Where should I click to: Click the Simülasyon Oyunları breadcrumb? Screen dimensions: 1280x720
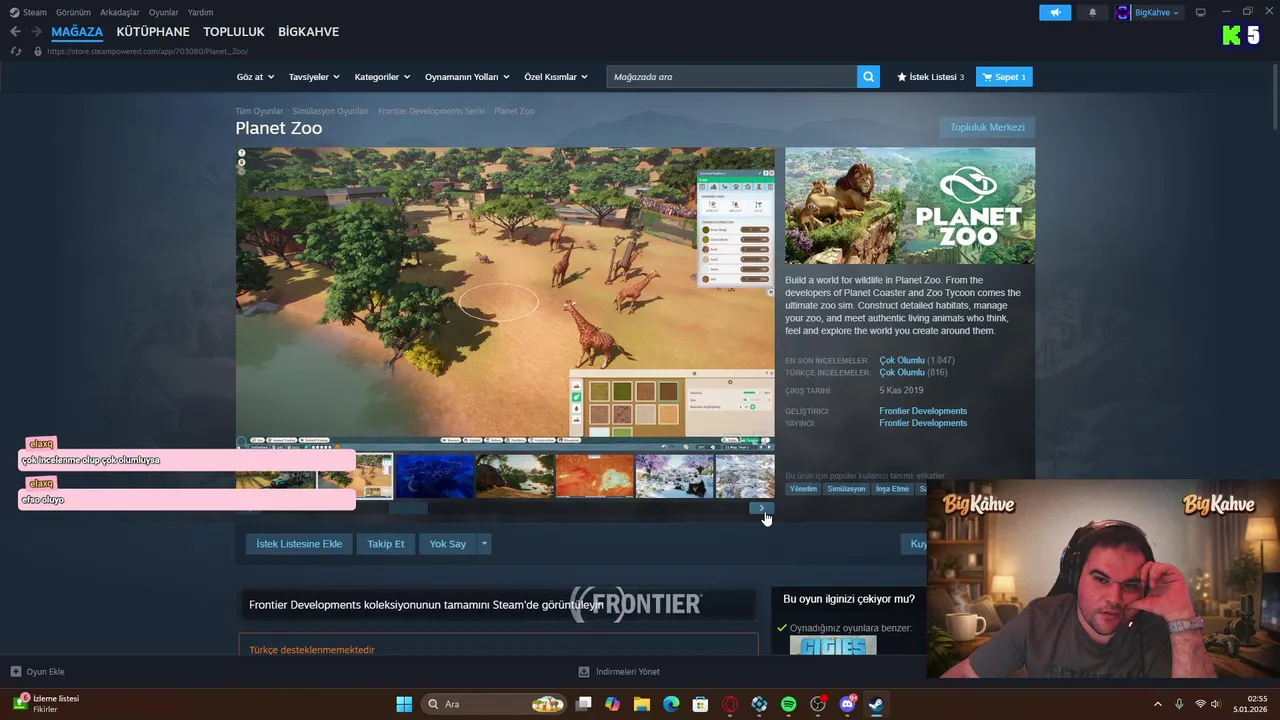click(330, 111)
